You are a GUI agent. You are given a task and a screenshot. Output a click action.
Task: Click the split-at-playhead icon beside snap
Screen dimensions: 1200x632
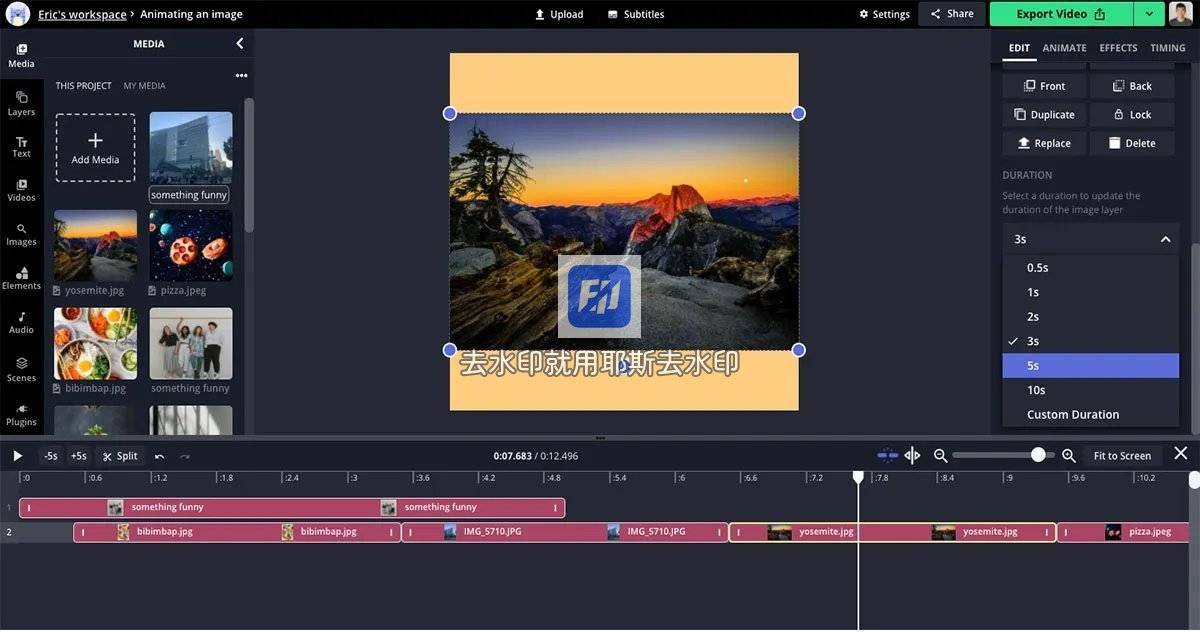(912, 455)
